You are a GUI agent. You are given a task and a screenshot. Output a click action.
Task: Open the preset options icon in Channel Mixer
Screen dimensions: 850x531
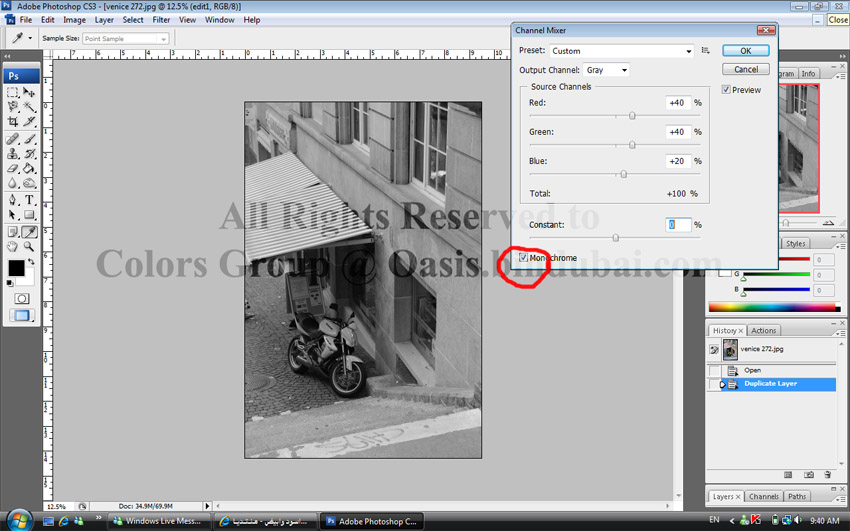pyautogui.click(x=705, y=50)
